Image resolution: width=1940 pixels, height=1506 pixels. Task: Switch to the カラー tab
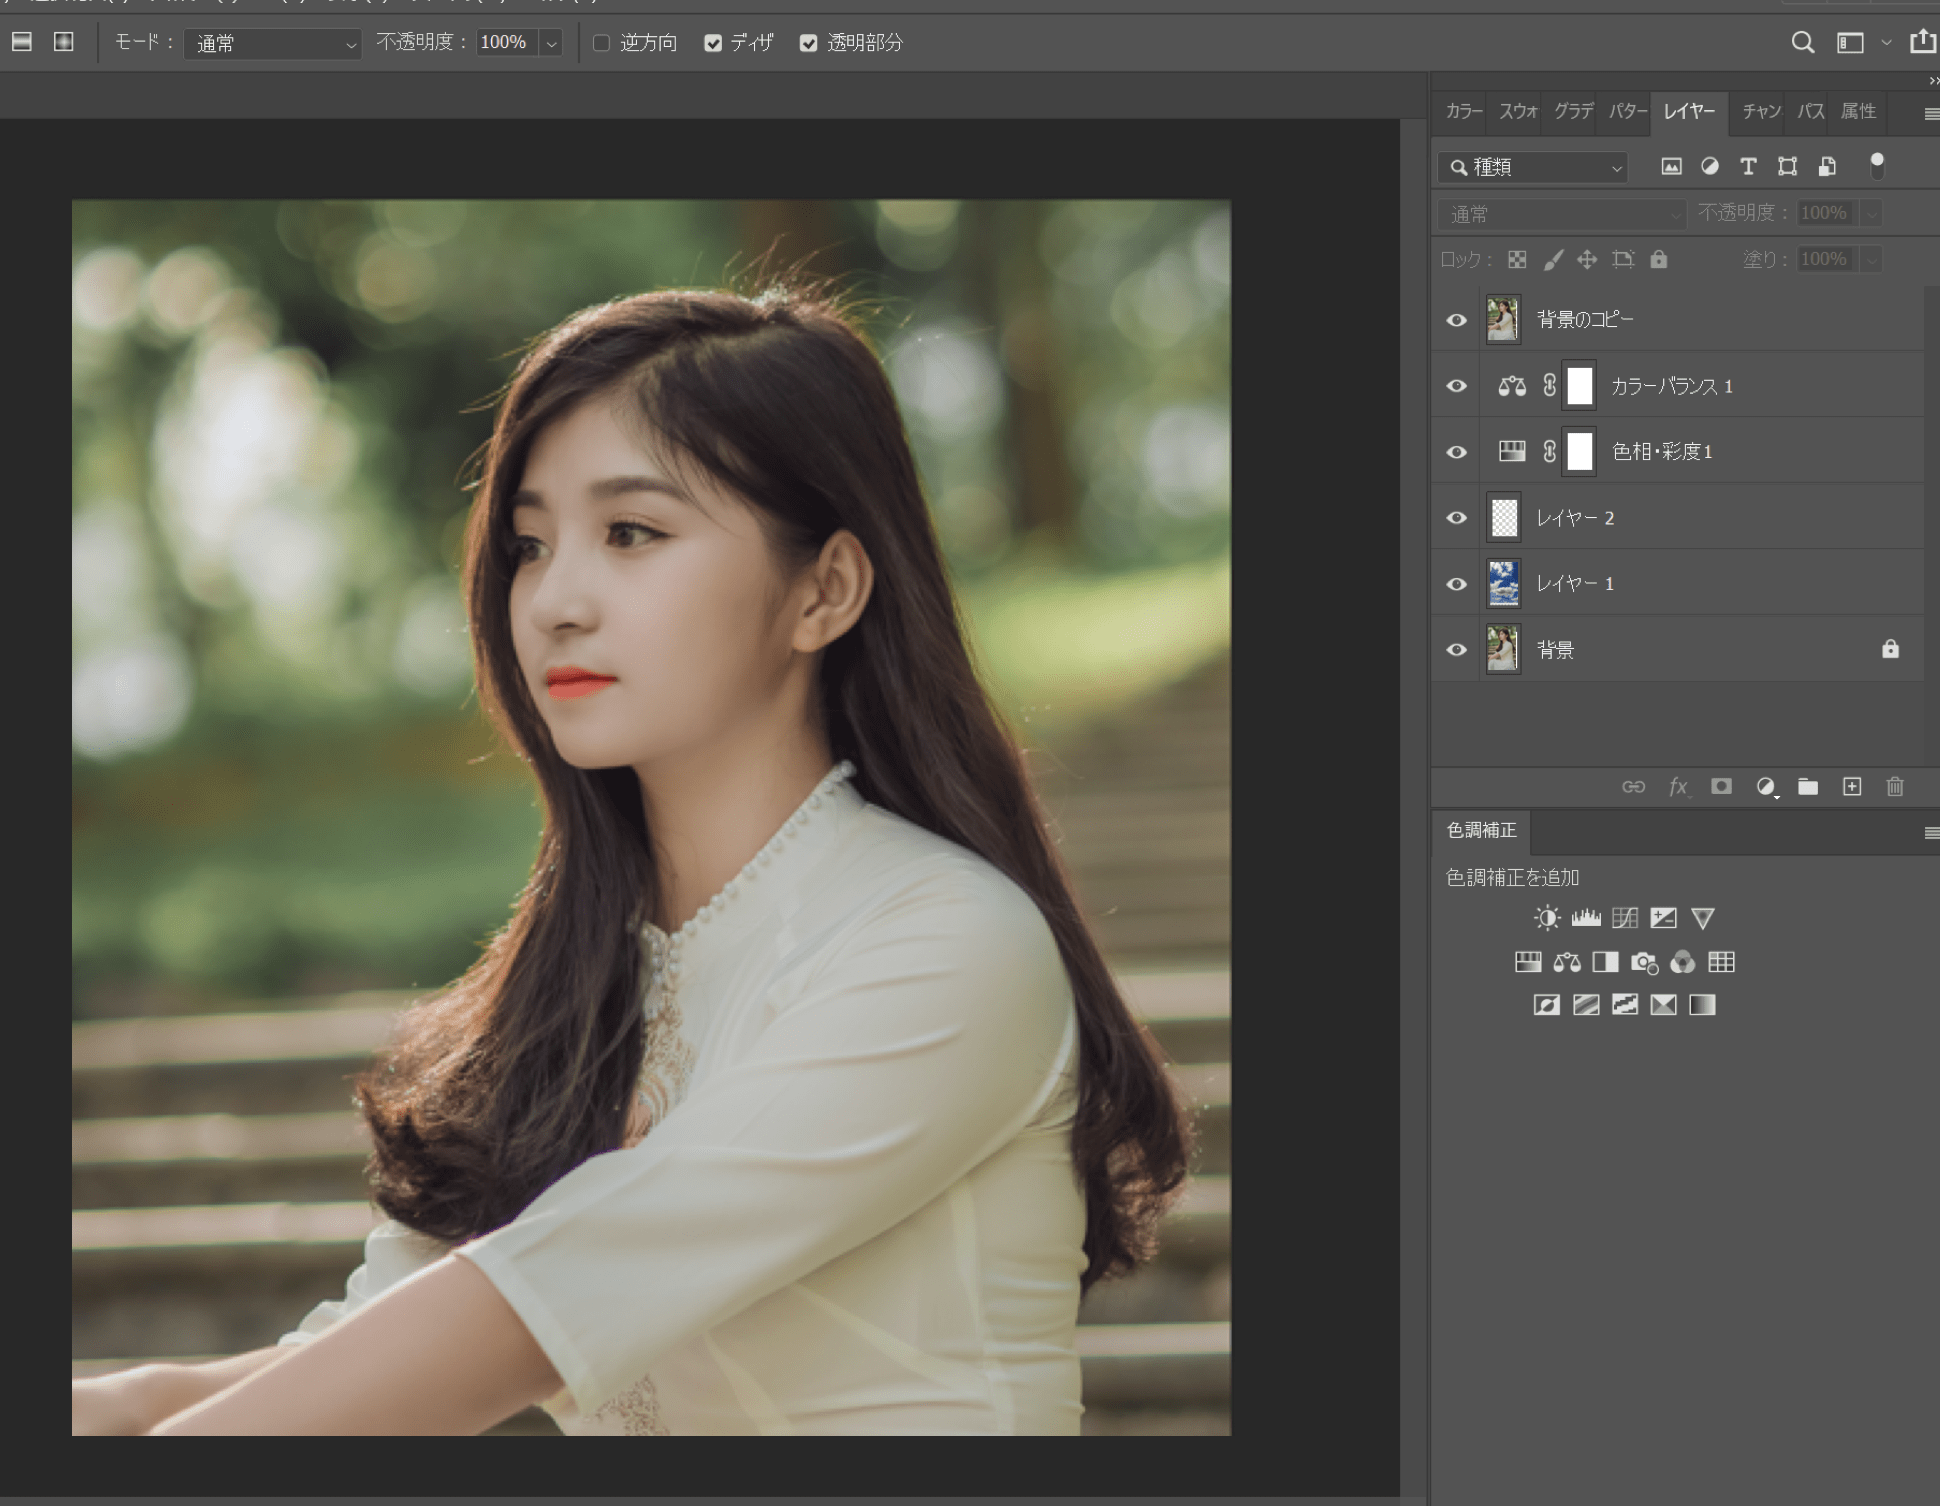pyautogui.click(x=1464, y=111)
